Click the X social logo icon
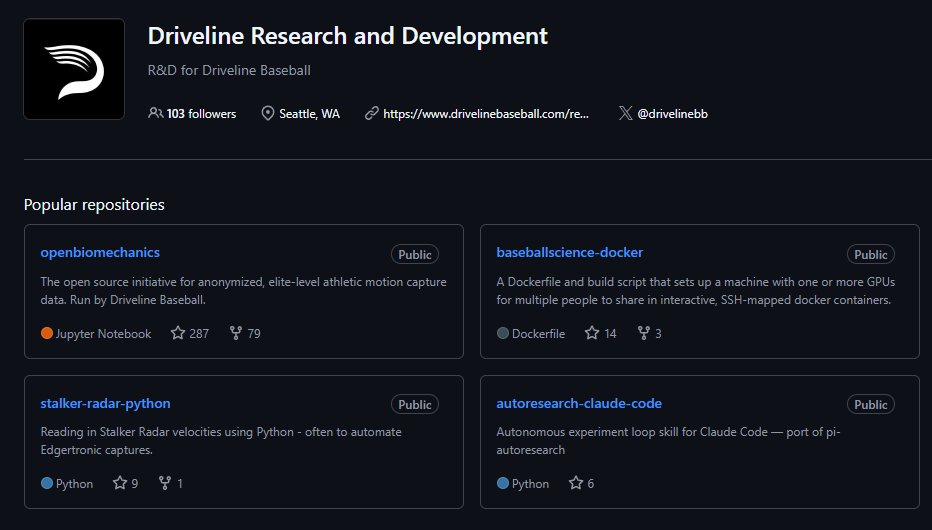Screen dimensions: 932x530 pos(625,113)
